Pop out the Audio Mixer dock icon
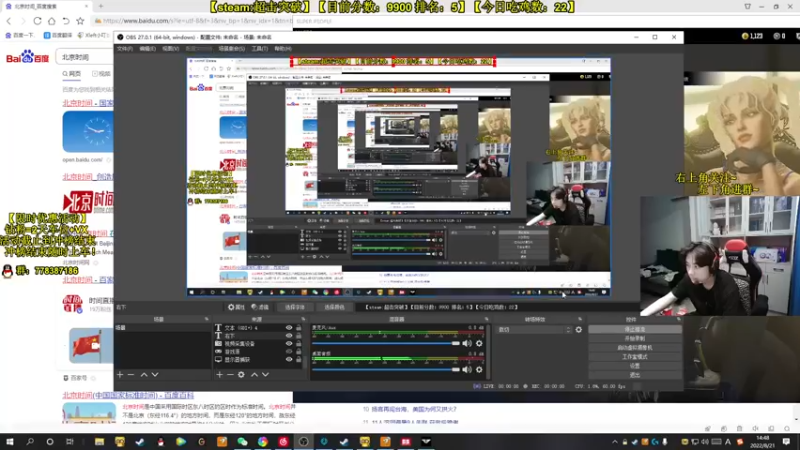Screen dimensions: 800x450 486,319
